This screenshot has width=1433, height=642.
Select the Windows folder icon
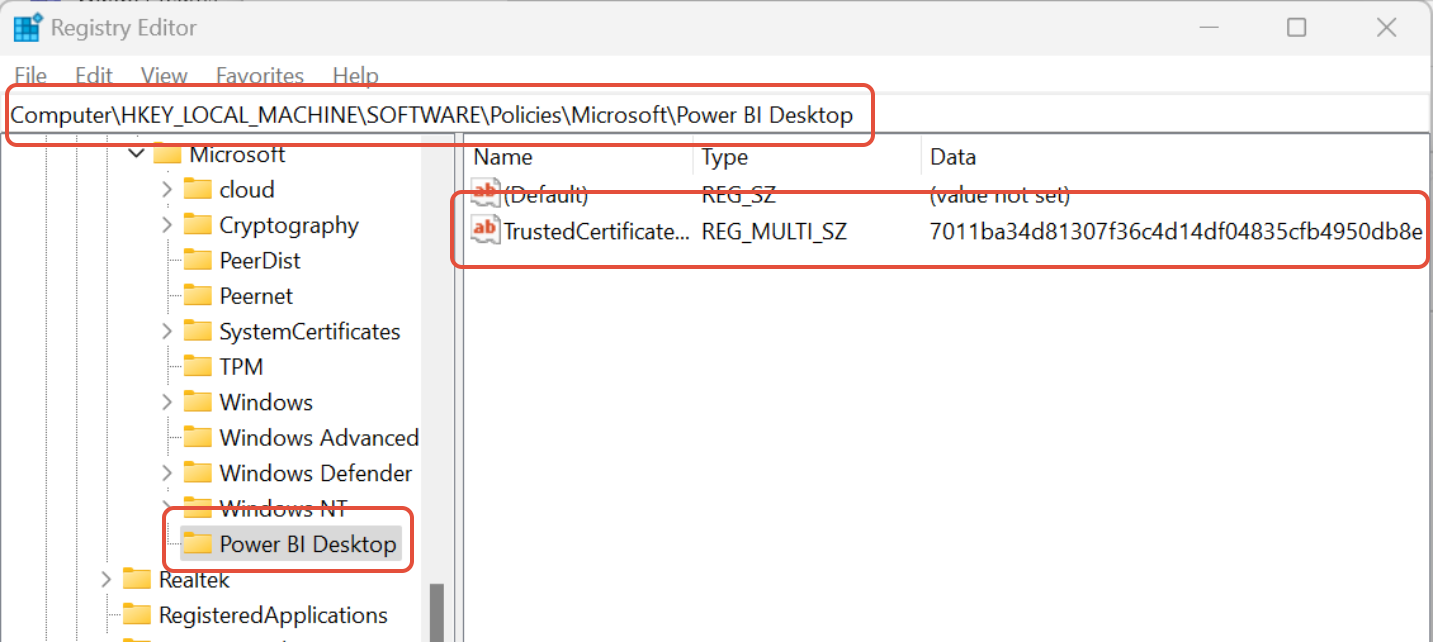click(198, 403)
